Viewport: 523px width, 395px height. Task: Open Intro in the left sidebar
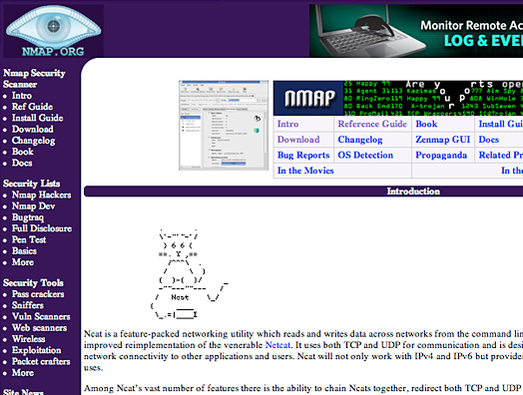click(22, 95)
